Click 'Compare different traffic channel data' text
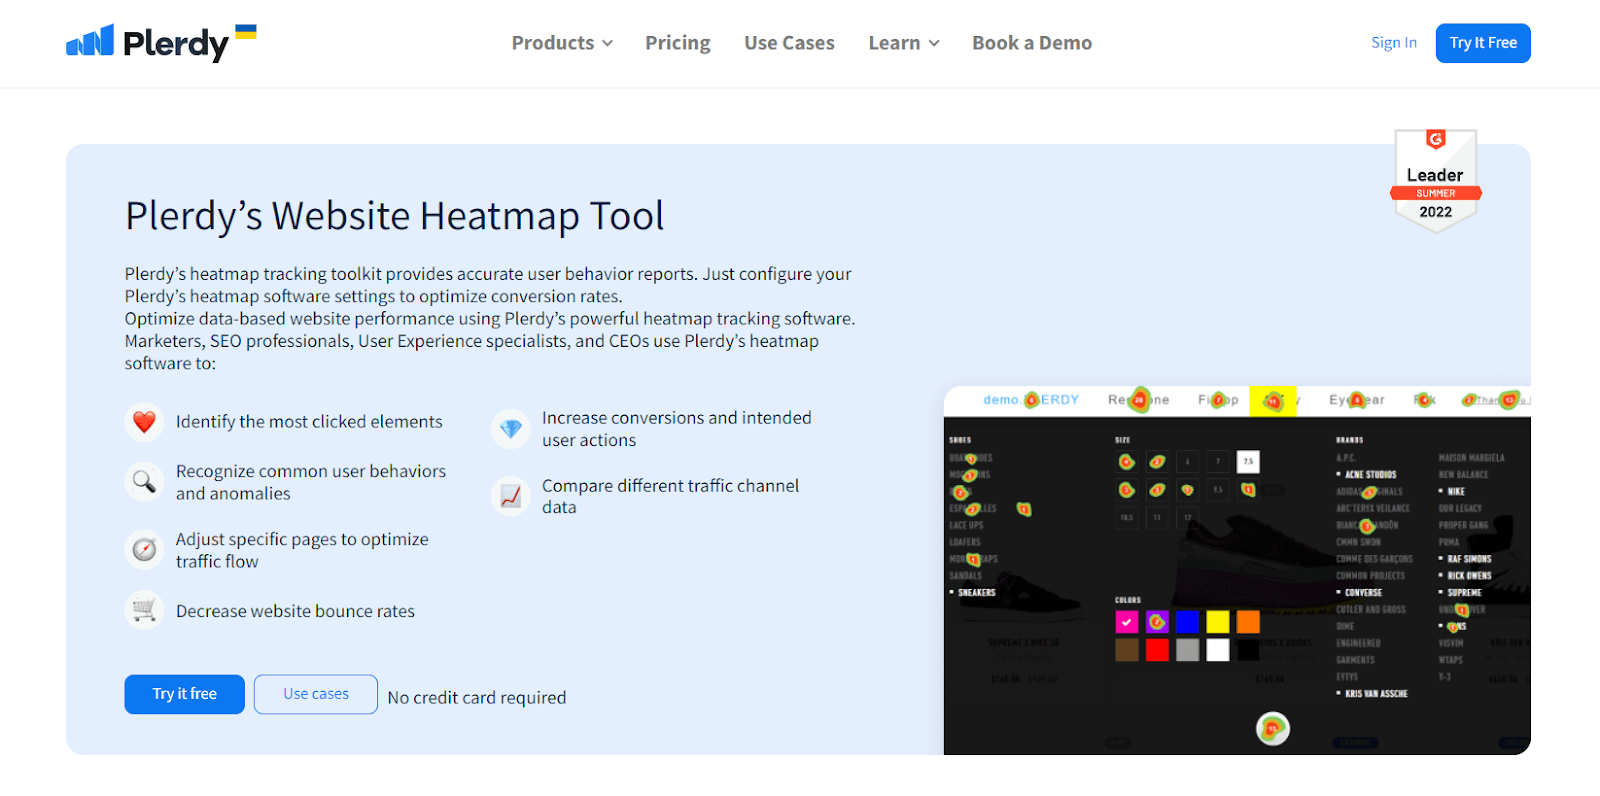Image resolution: width=1600 pixels, height=796 pixels. point(670,496)
